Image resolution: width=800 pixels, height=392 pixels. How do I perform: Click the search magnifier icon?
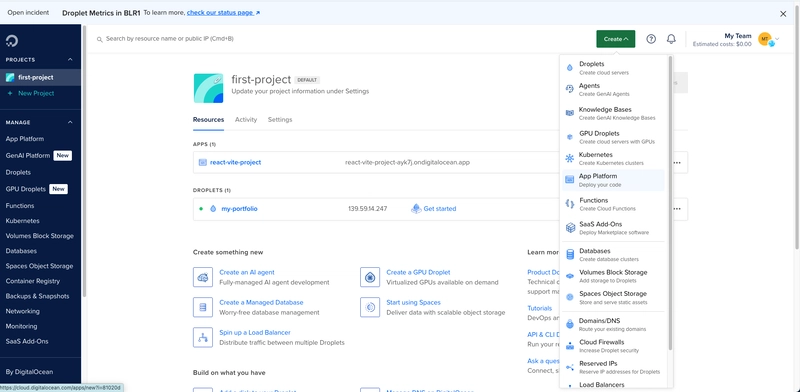click(100, 39)
